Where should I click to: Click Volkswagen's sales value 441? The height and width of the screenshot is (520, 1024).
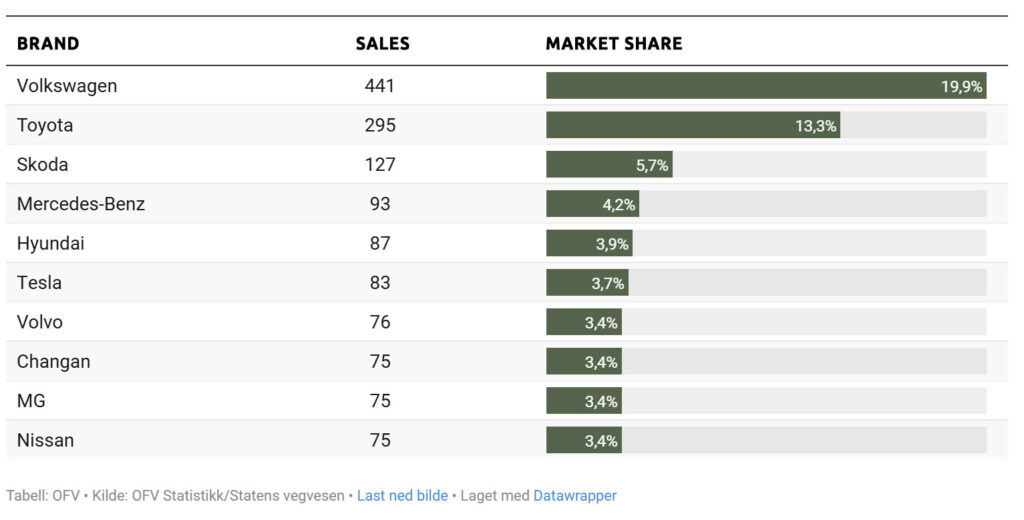[380, 86]
